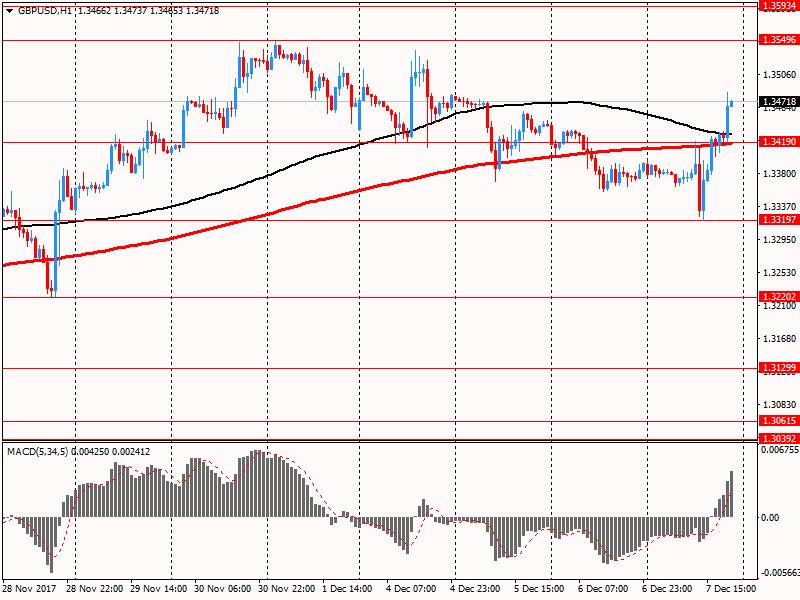Click the 4 Dec 07:00 time label
The width and height of the screenshot is (800, 600).
tap(411, 589)
